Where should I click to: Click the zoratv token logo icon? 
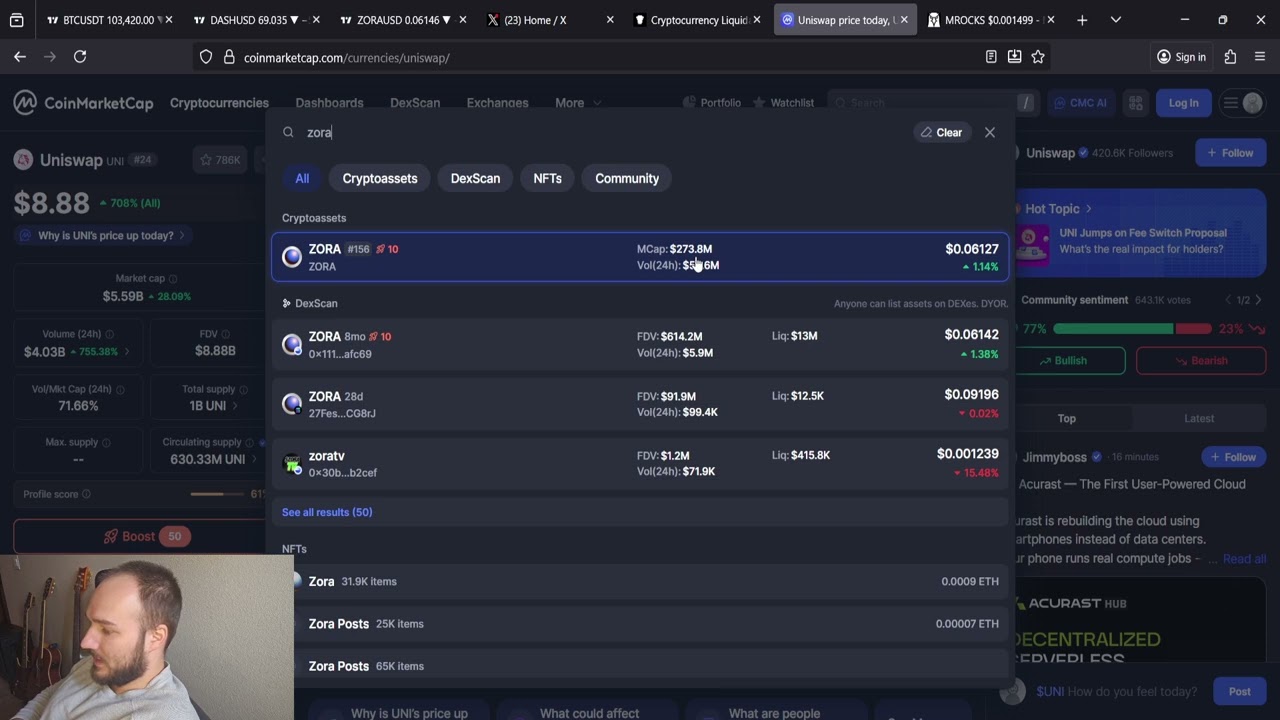(x=292, y=464)
